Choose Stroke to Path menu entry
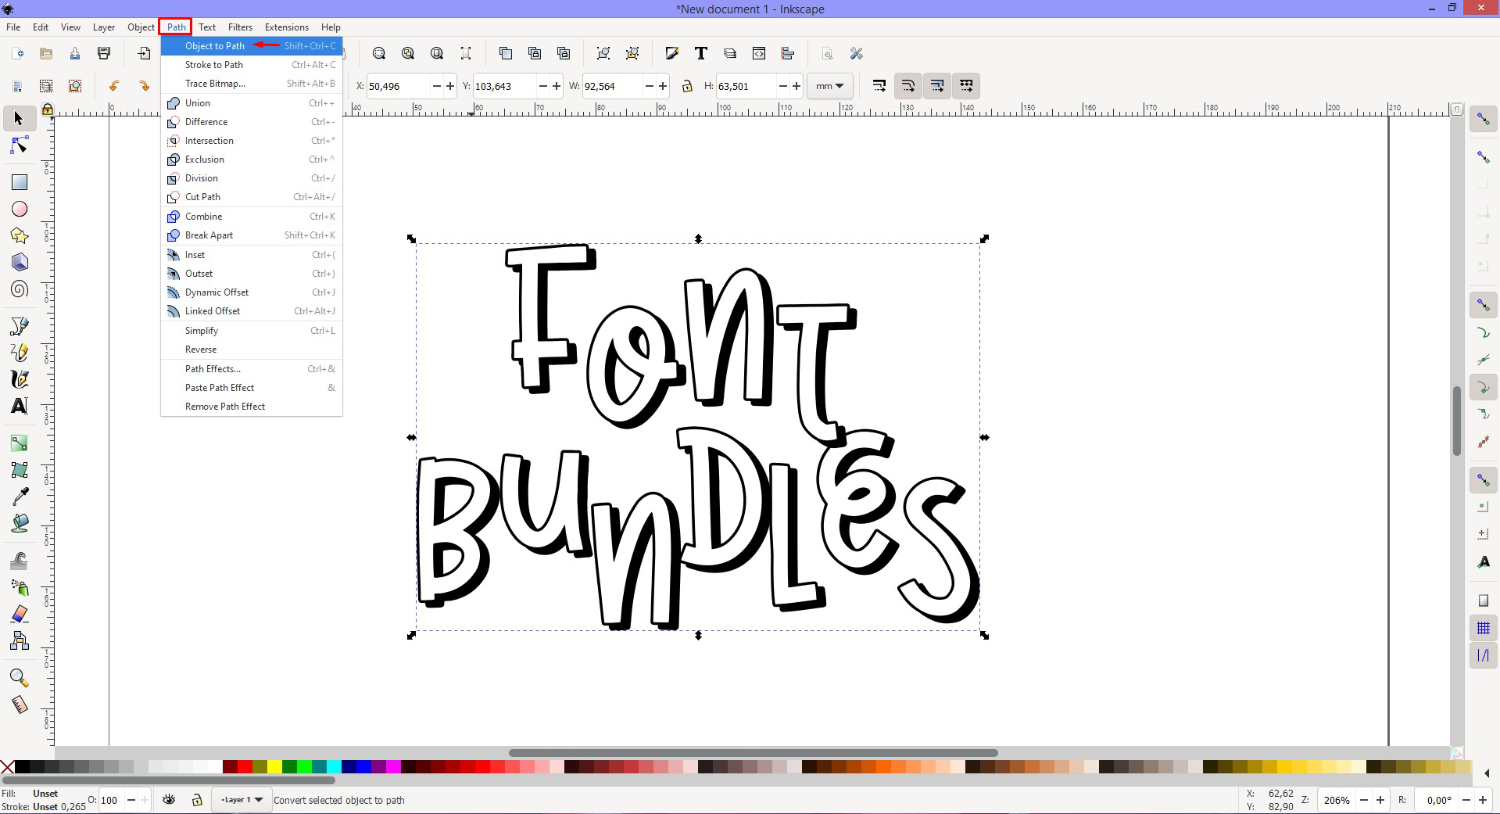The image size is (1500, 814). [x=251, y=65]
